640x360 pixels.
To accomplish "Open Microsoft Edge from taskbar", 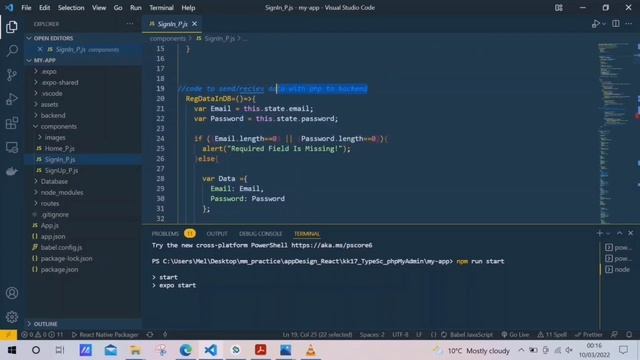I will 186,350.
